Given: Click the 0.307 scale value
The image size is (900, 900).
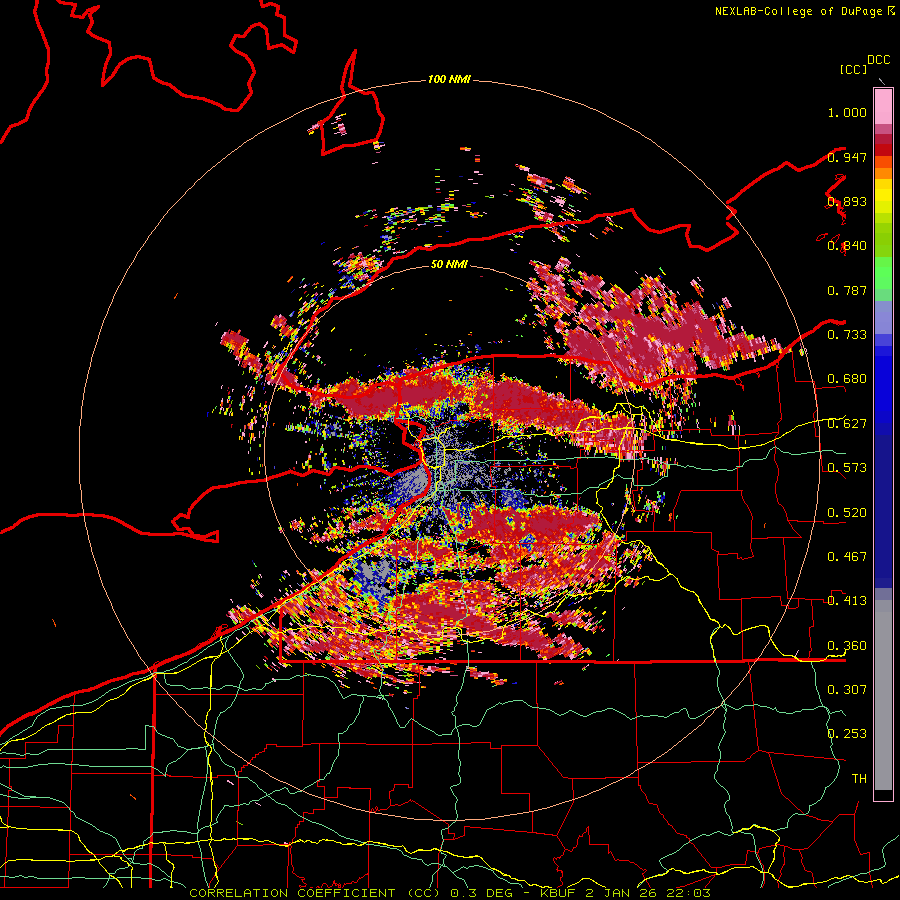Looking at the screenshot, I should pyautogui.click(x=847, y=690).
